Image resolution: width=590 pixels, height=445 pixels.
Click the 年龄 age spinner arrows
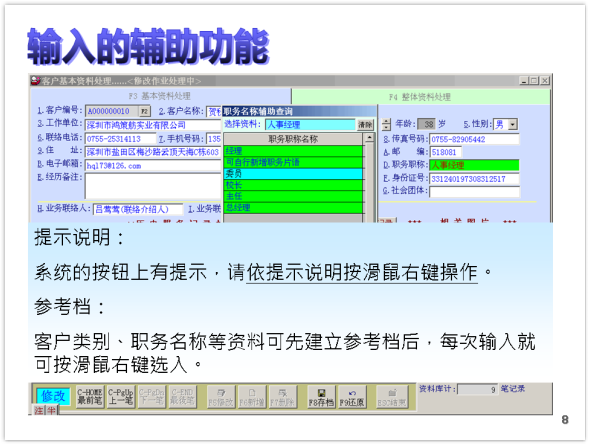[386, 124]
